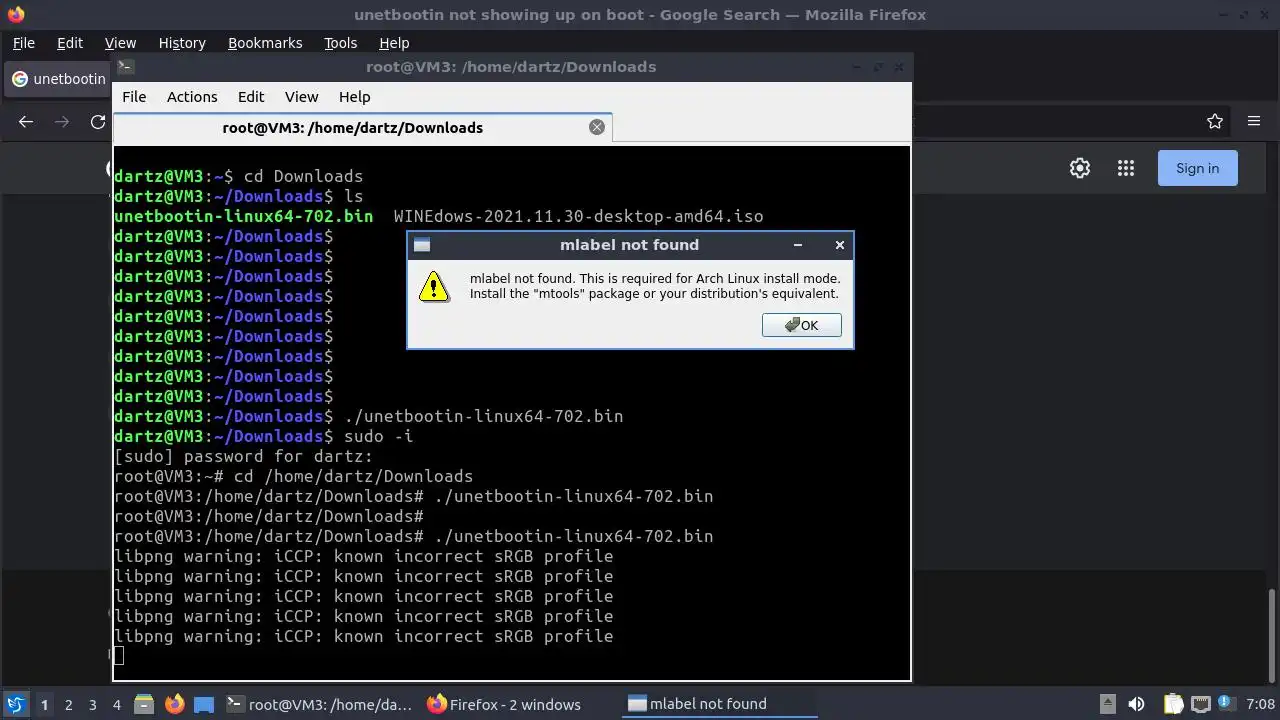Viewport: 1280px width, 720px height.
Task: Open Google settings gear
Action: click(x=1080, y=168)
